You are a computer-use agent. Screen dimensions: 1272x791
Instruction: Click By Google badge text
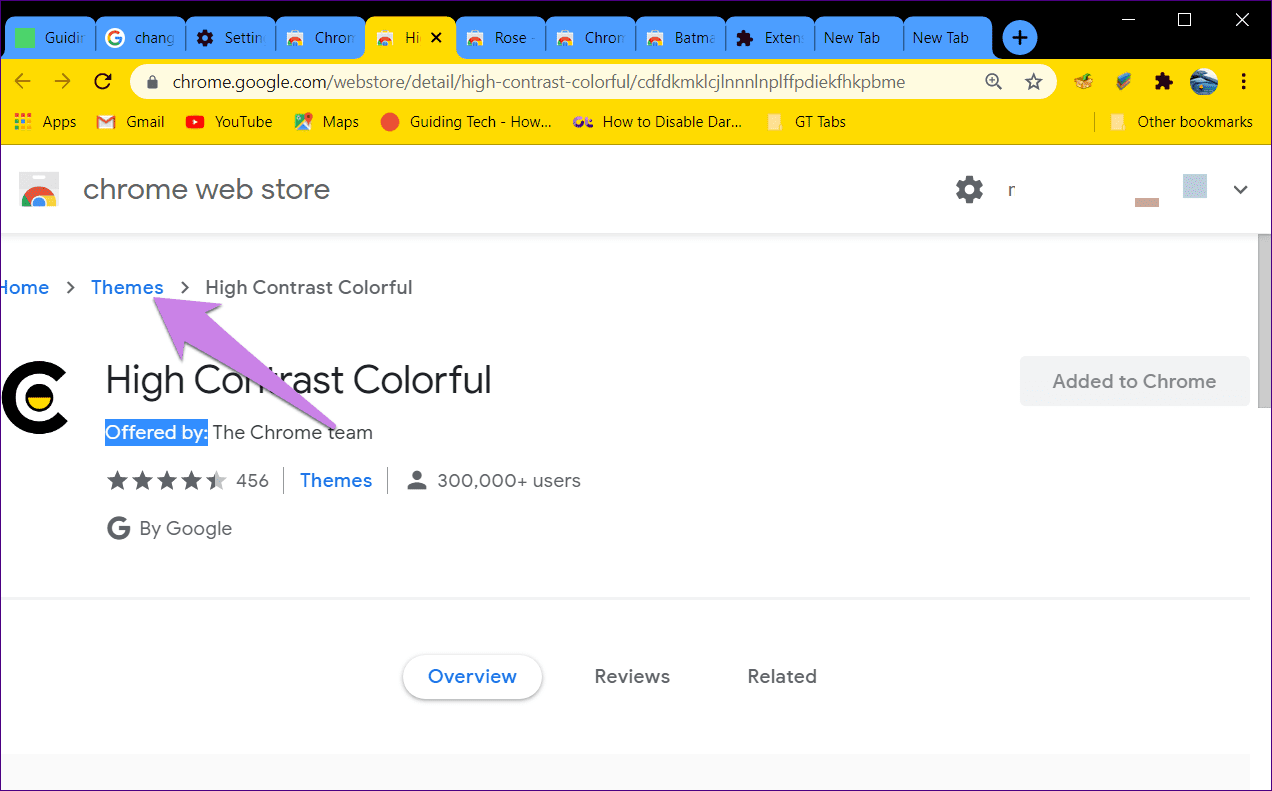tap(185, 529)
